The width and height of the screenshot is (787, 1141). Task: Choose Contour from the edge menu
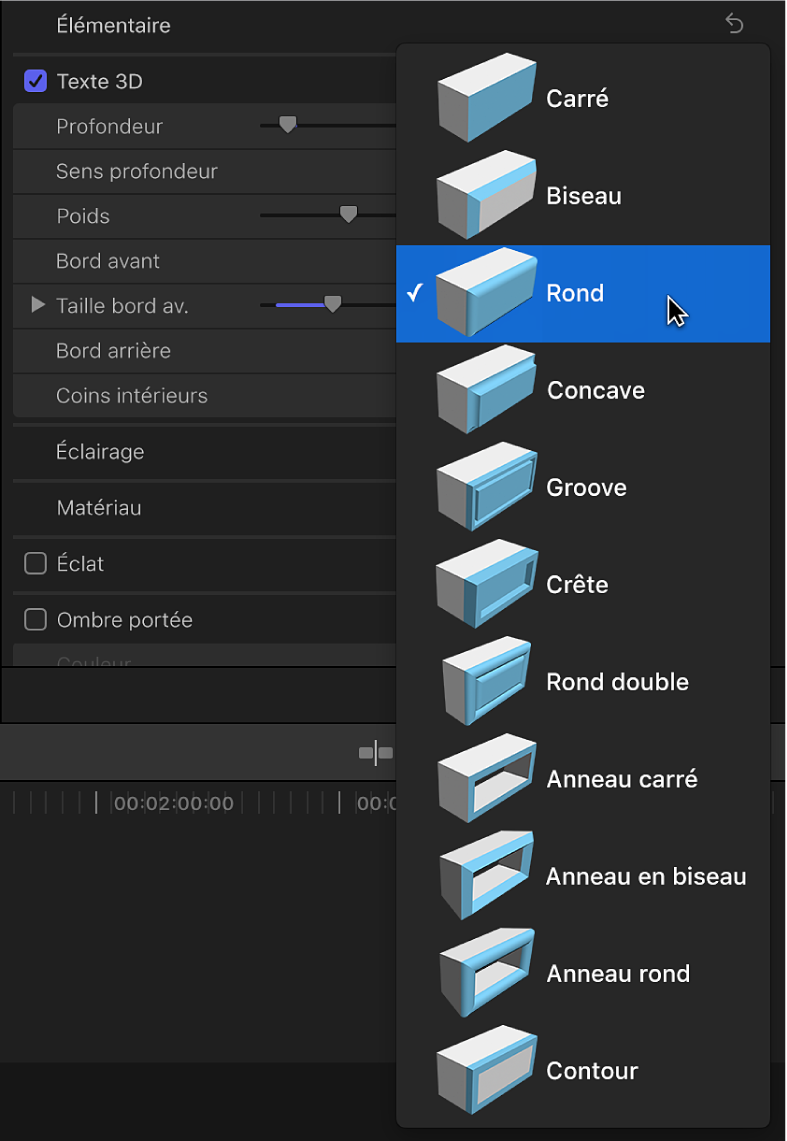click(592, 1071)
